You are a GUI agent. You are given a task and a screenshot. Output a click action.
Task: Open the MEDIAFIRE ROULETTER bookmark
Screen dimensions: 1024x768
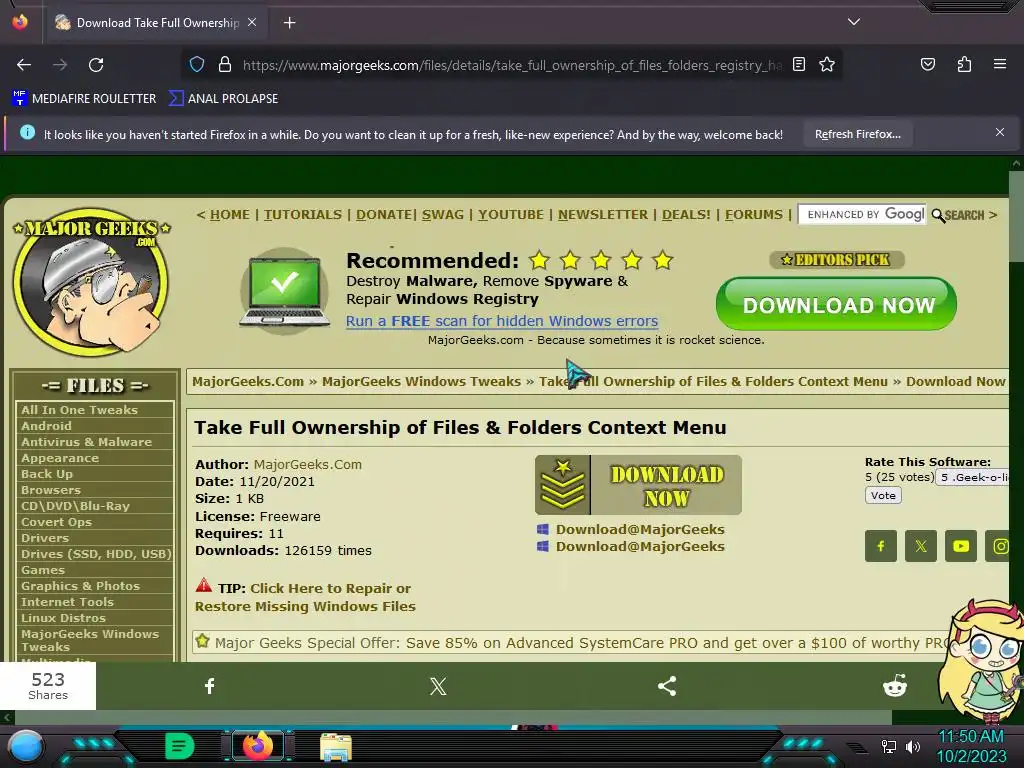pos(85,99)
